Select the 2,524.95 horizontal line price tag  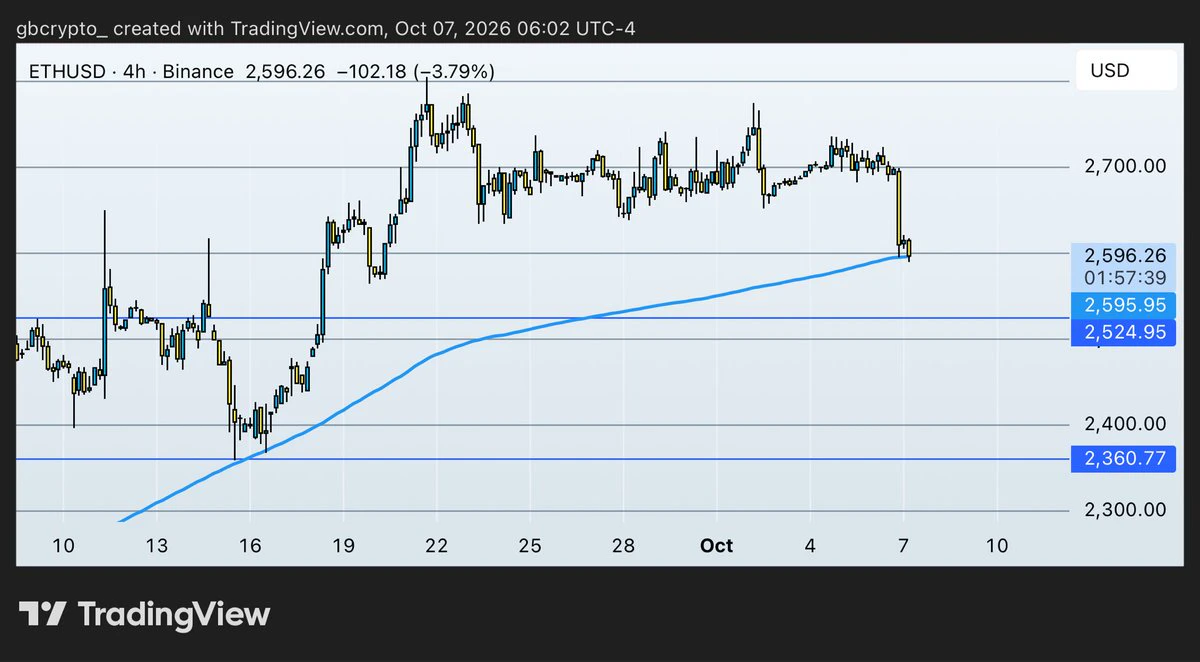pyautogui.click(x=1122, y=332)
